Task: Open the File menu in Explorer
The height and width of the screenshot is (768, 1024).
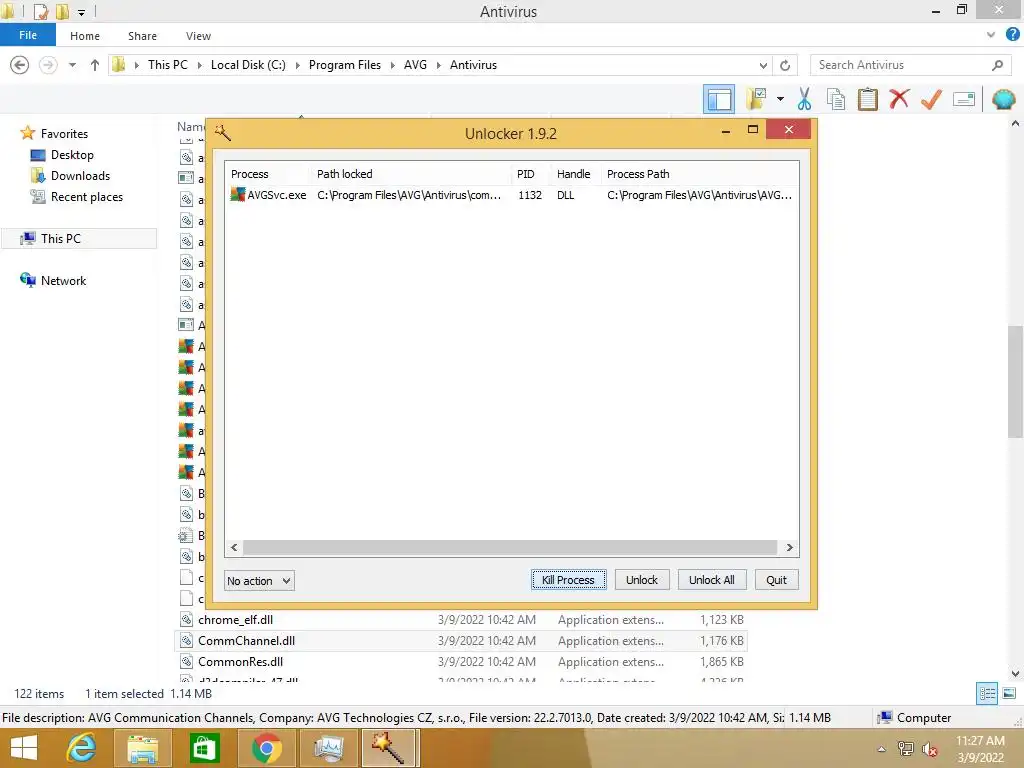Action: tap(28, 35)
